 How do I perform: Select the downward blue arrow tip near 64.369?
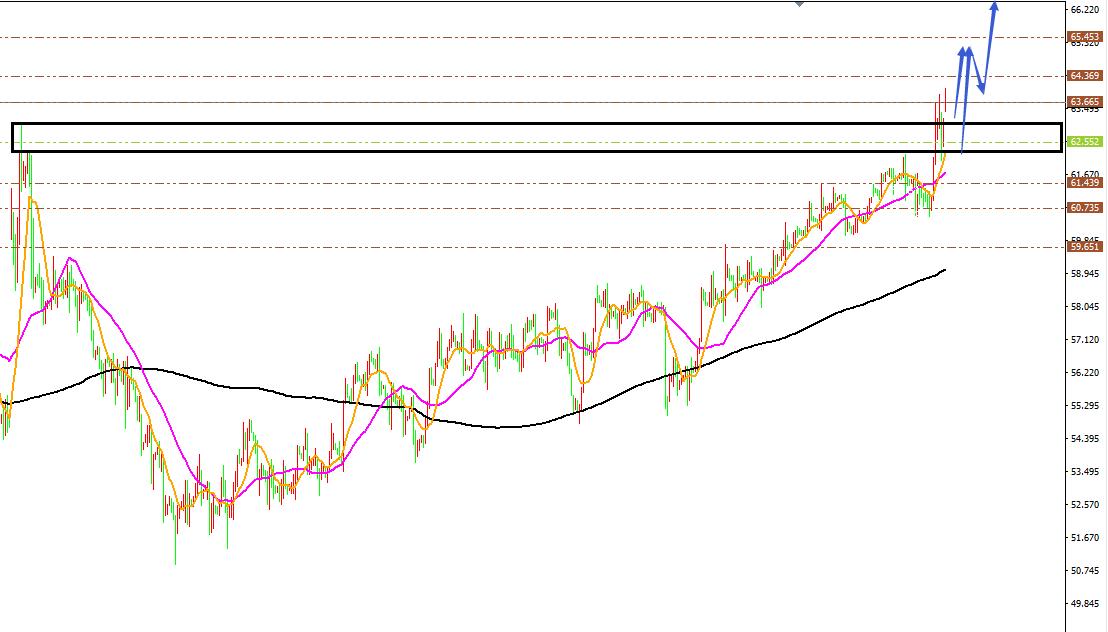(982, 89)
